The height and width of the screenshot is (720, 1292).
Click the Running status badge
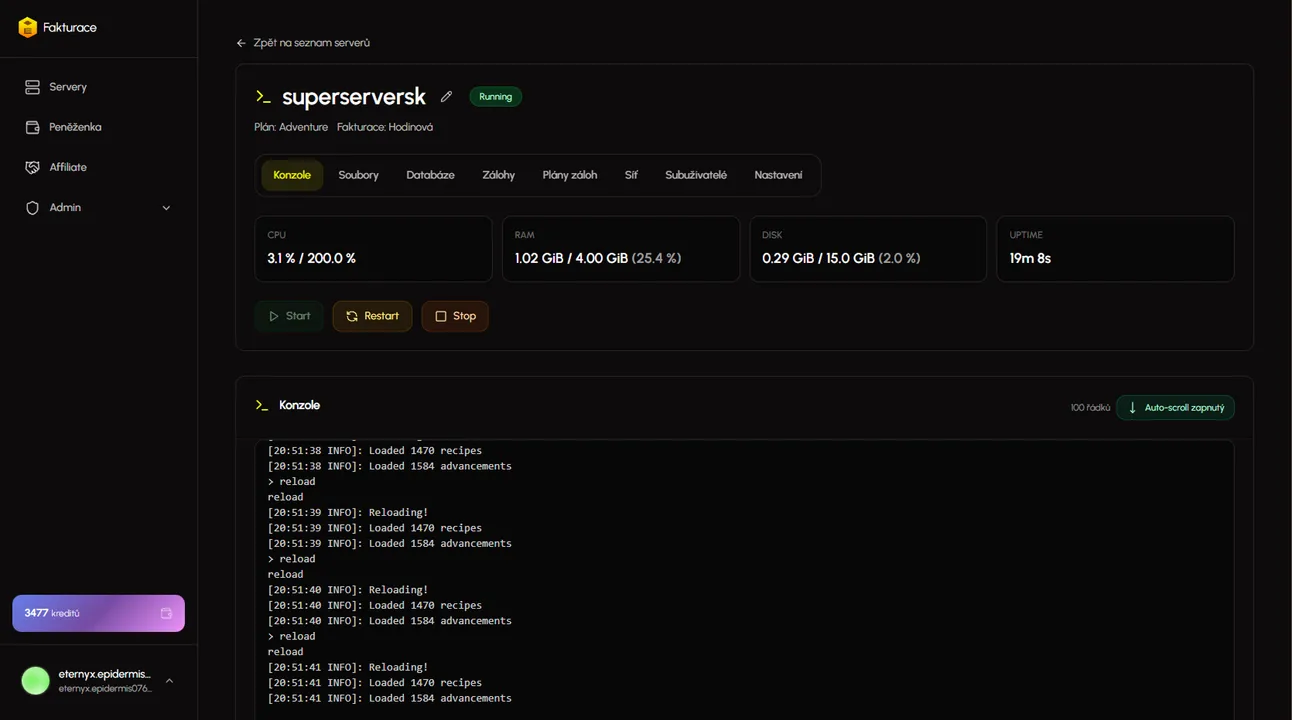[495, 97]
